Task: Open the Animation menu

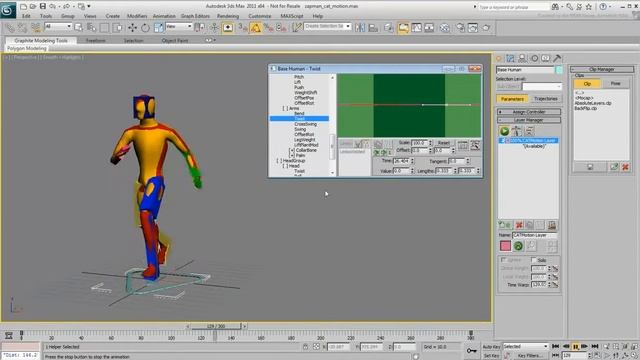Action: click(x=164, y=16)
